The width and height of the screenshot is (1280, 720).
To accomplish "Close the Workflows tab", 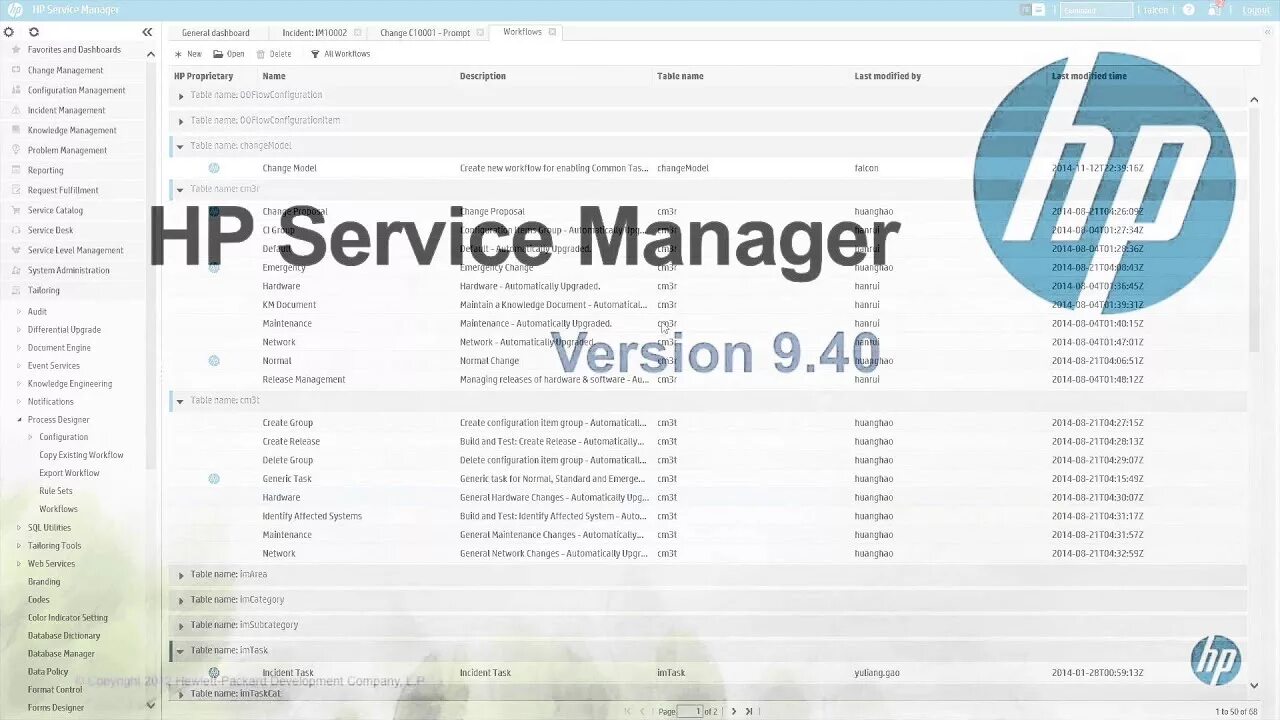I will (552, 32).
